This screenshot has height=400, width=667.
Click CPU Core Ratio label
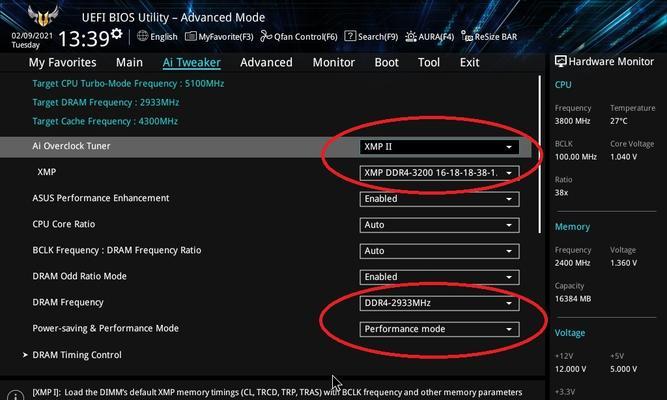pos(64,224)
